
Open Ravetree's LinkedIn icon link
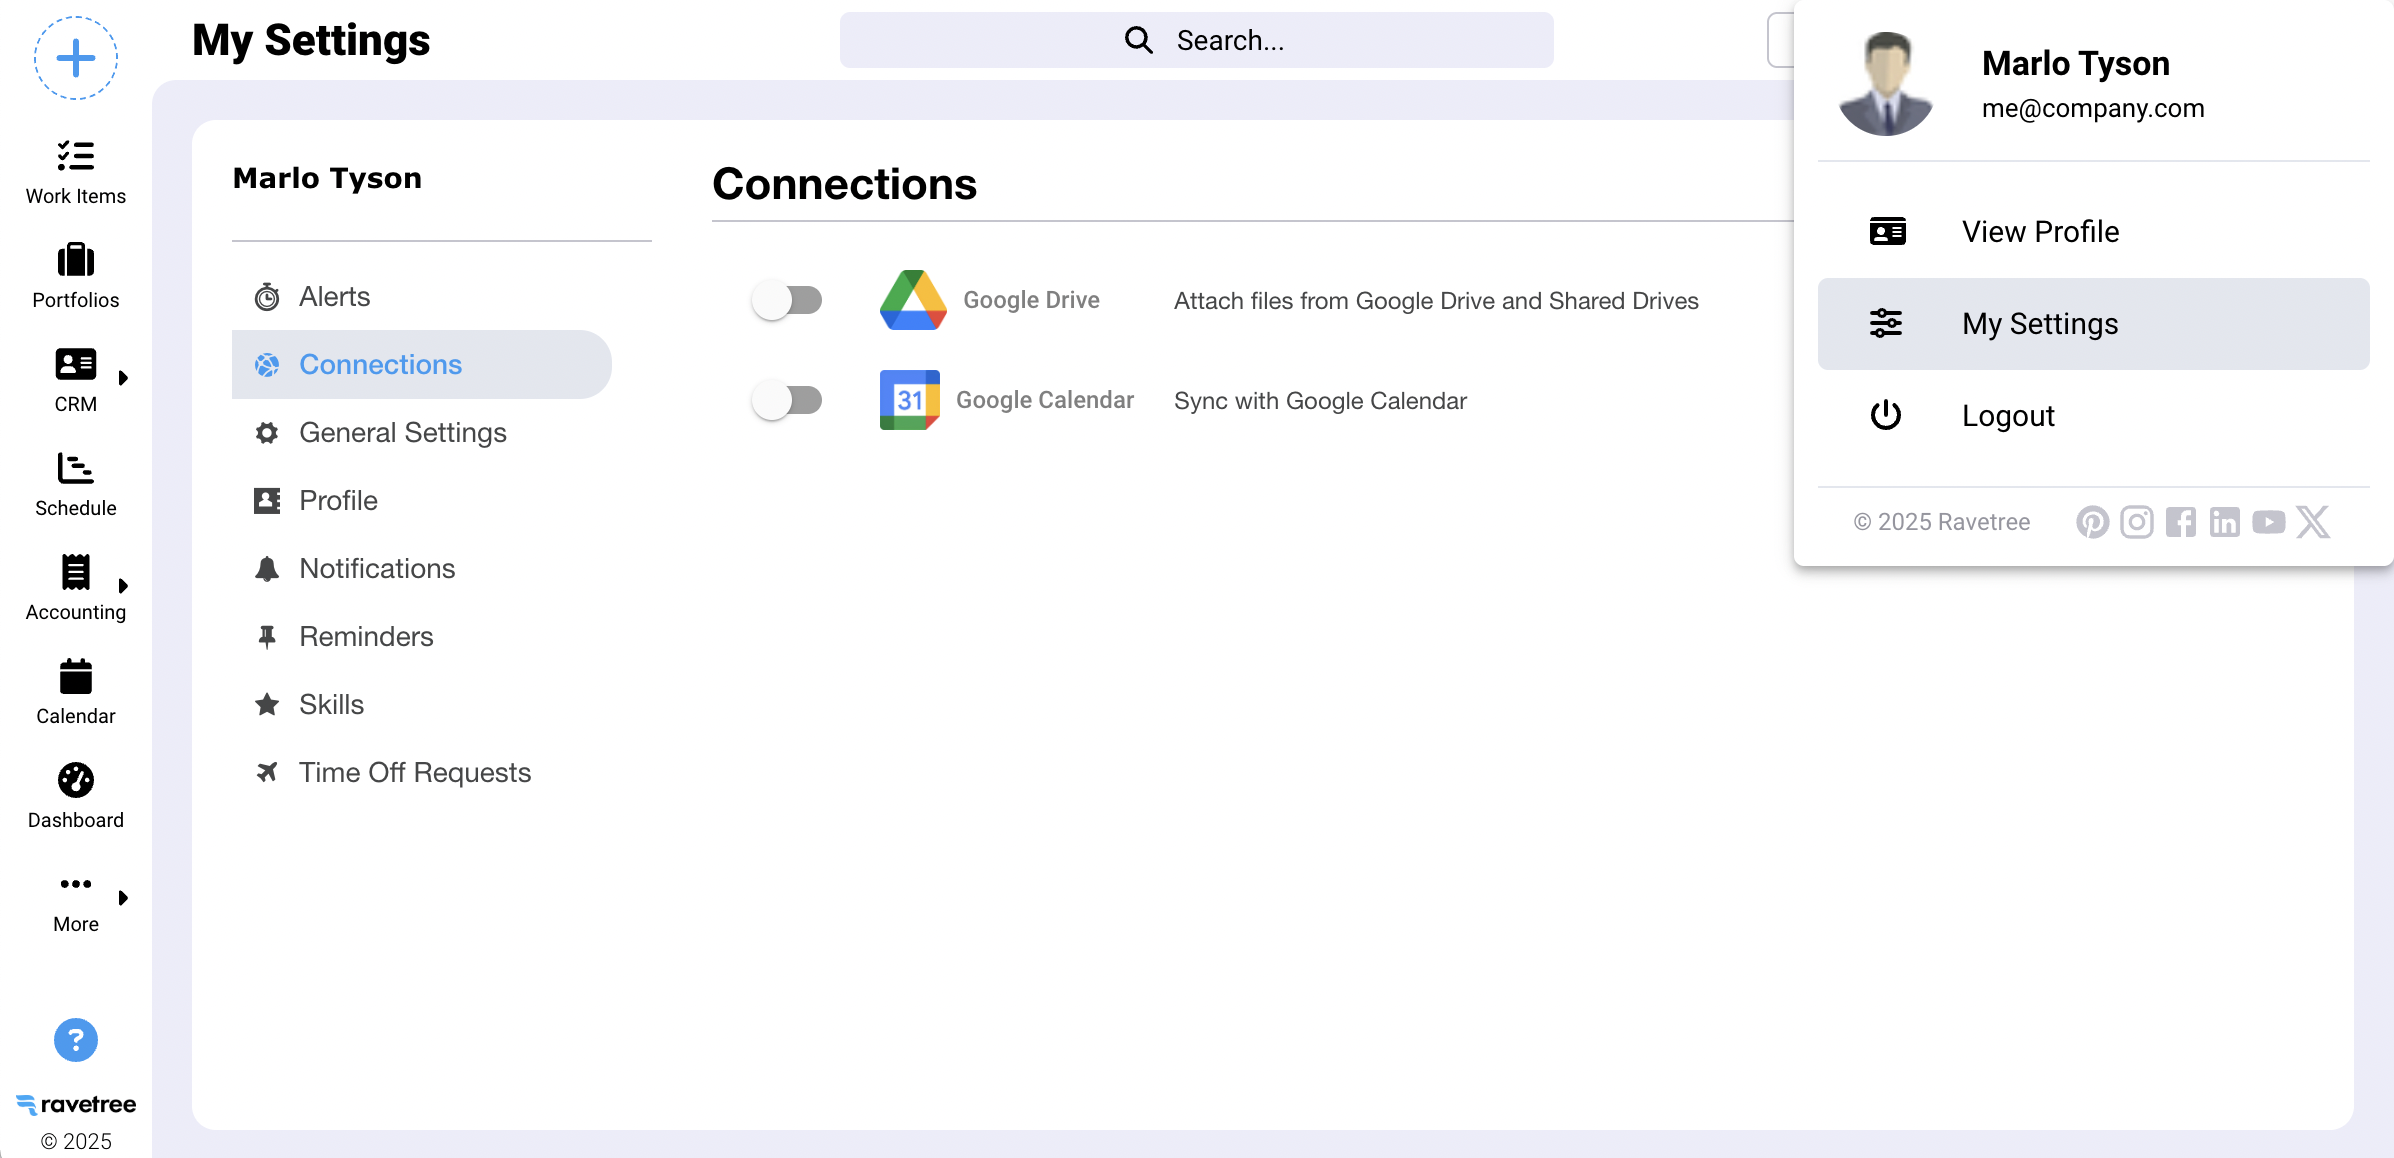(x=2225, y=522)
